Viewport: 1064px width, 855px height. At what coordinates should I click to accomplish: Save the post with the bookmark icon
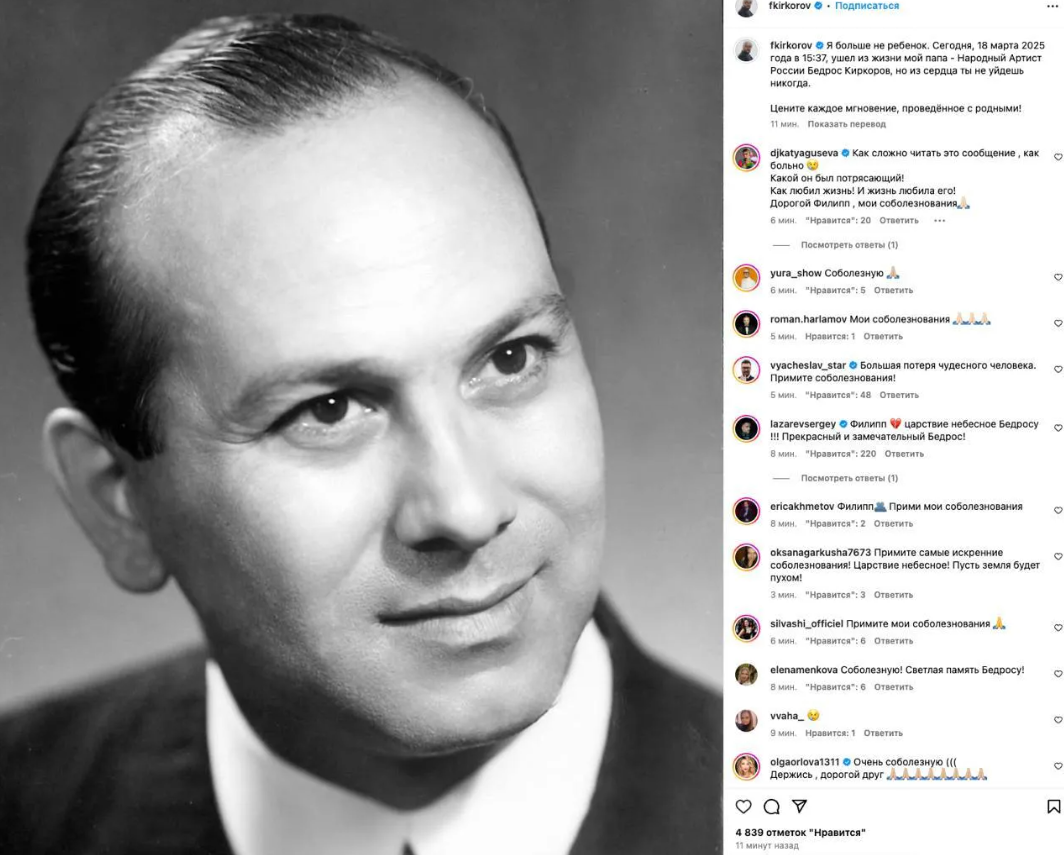click(1053, 806)
